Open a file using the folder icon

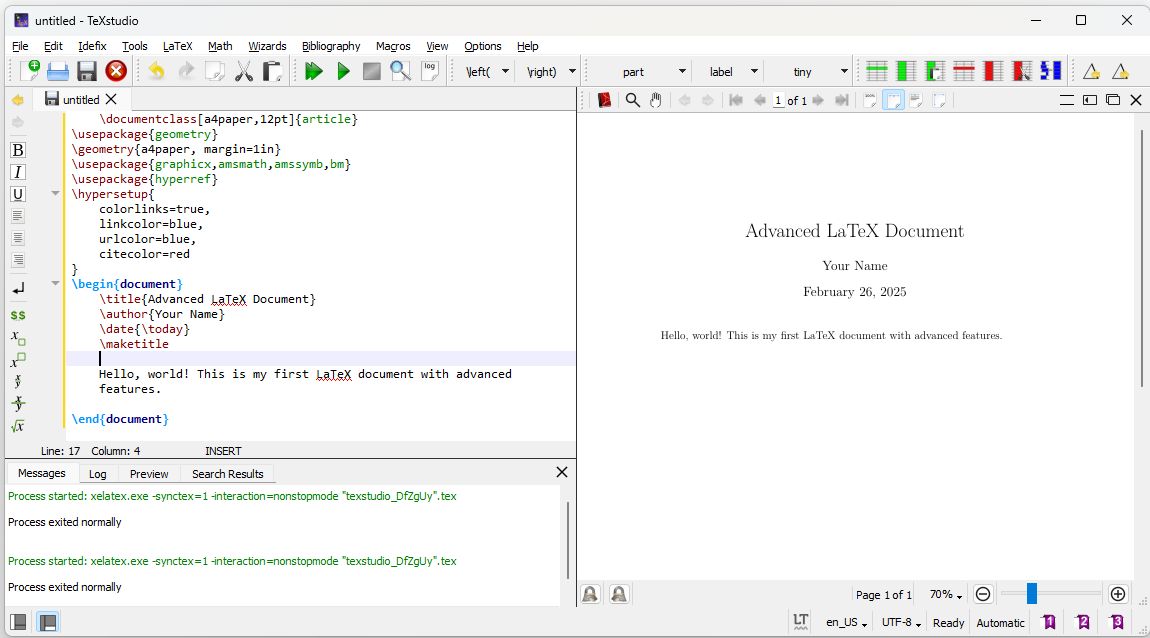[x=58, y=71]
